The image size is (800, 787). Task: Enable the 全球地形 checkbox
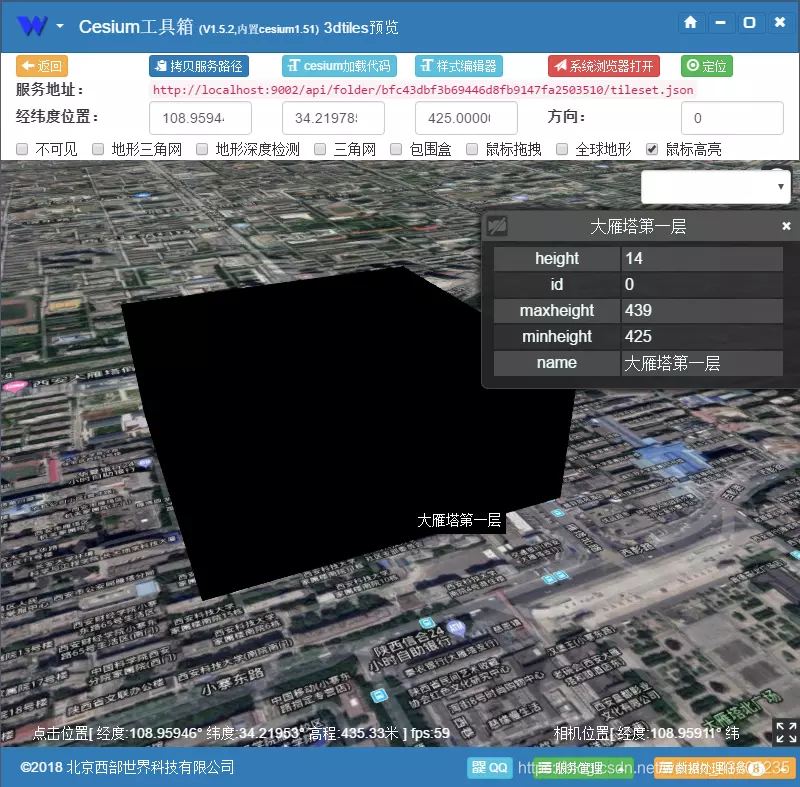(562, 149)
